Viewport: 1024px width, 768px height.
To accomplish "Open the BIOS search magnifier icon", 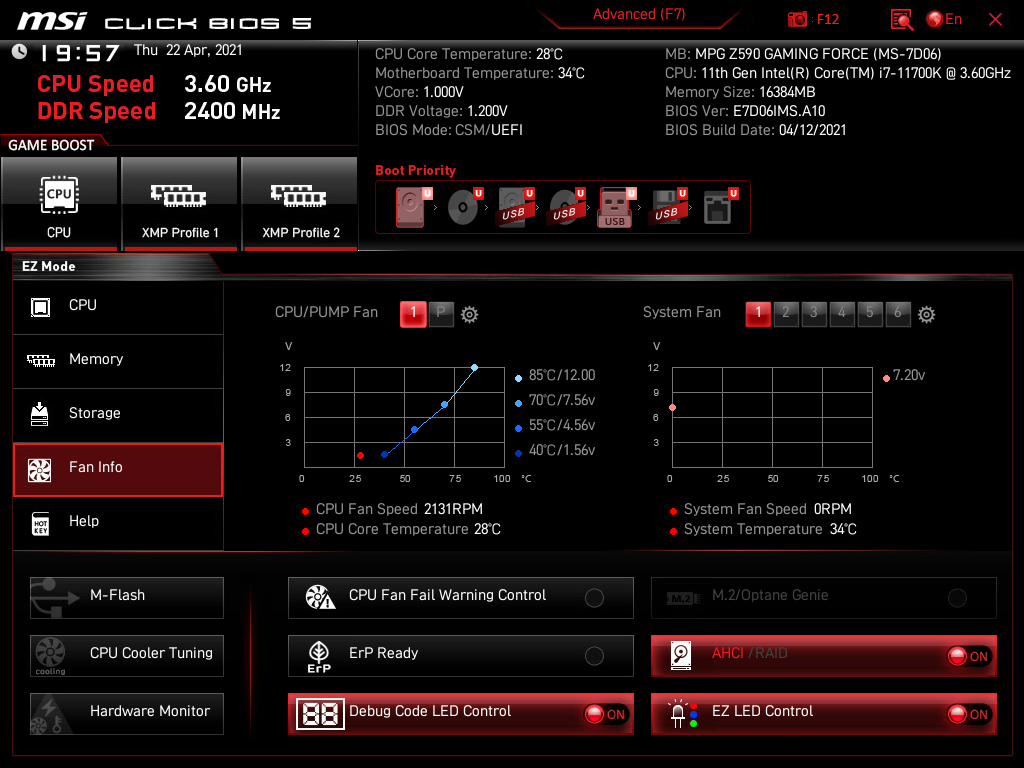I will pyautogui.click(x=902, y=20).
